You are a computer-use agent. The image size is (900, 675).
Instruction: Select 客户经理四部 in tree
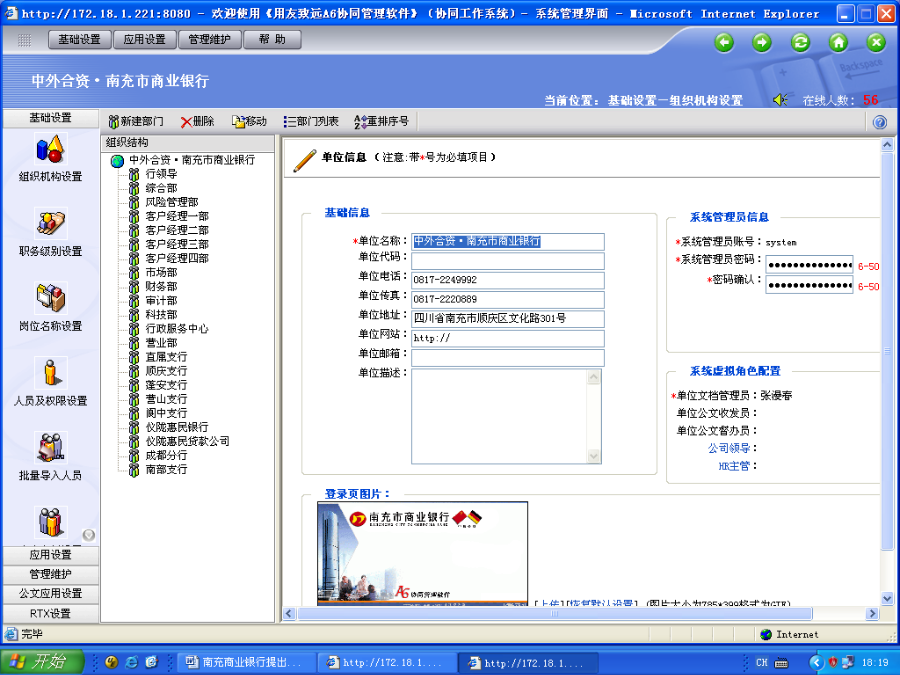coord(177,258)
